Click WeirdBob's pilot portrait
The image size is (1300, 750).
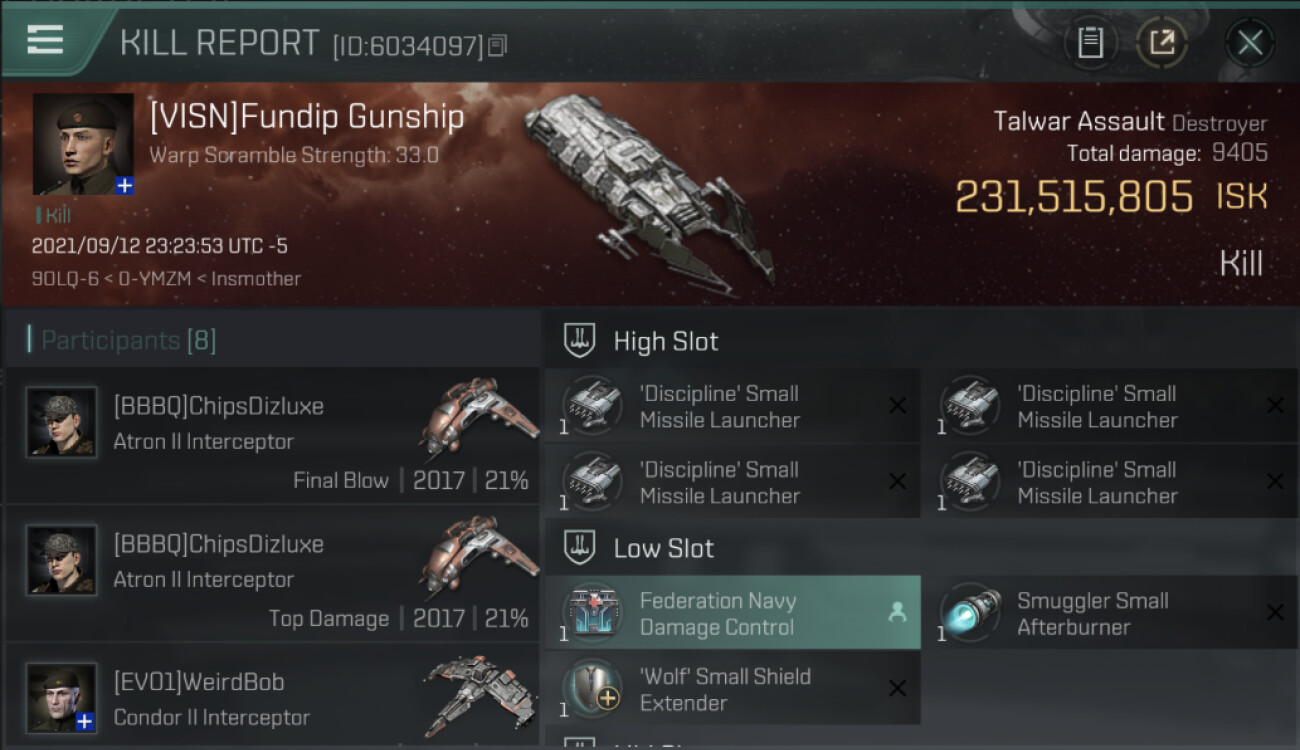(61, 697)
